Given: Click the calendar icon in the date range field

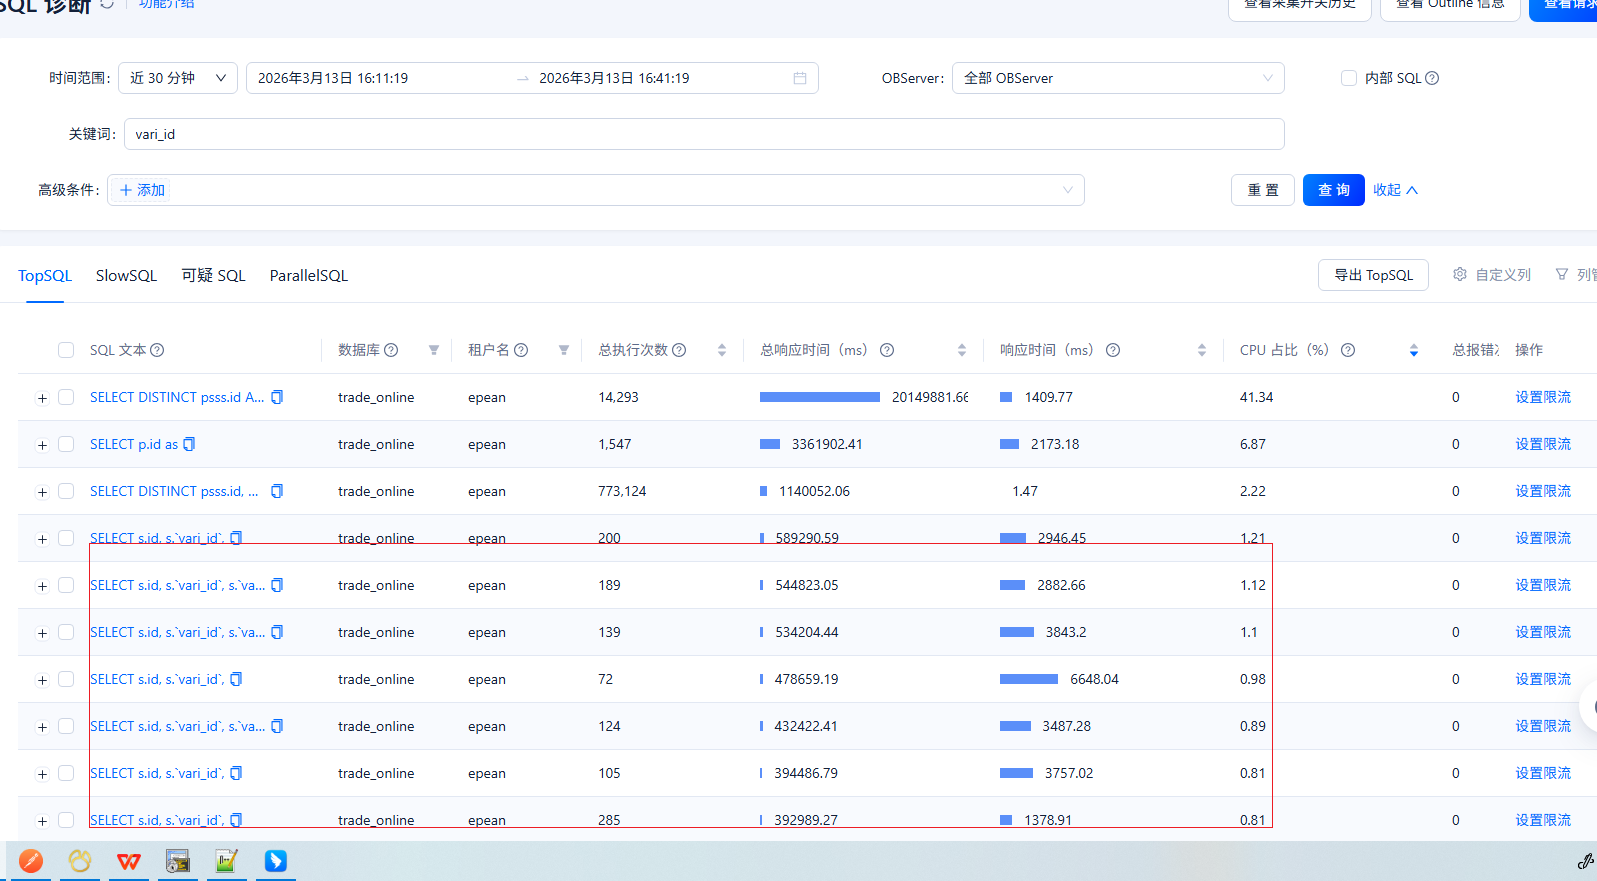Looking at the screenshot, I should (800, 78).
